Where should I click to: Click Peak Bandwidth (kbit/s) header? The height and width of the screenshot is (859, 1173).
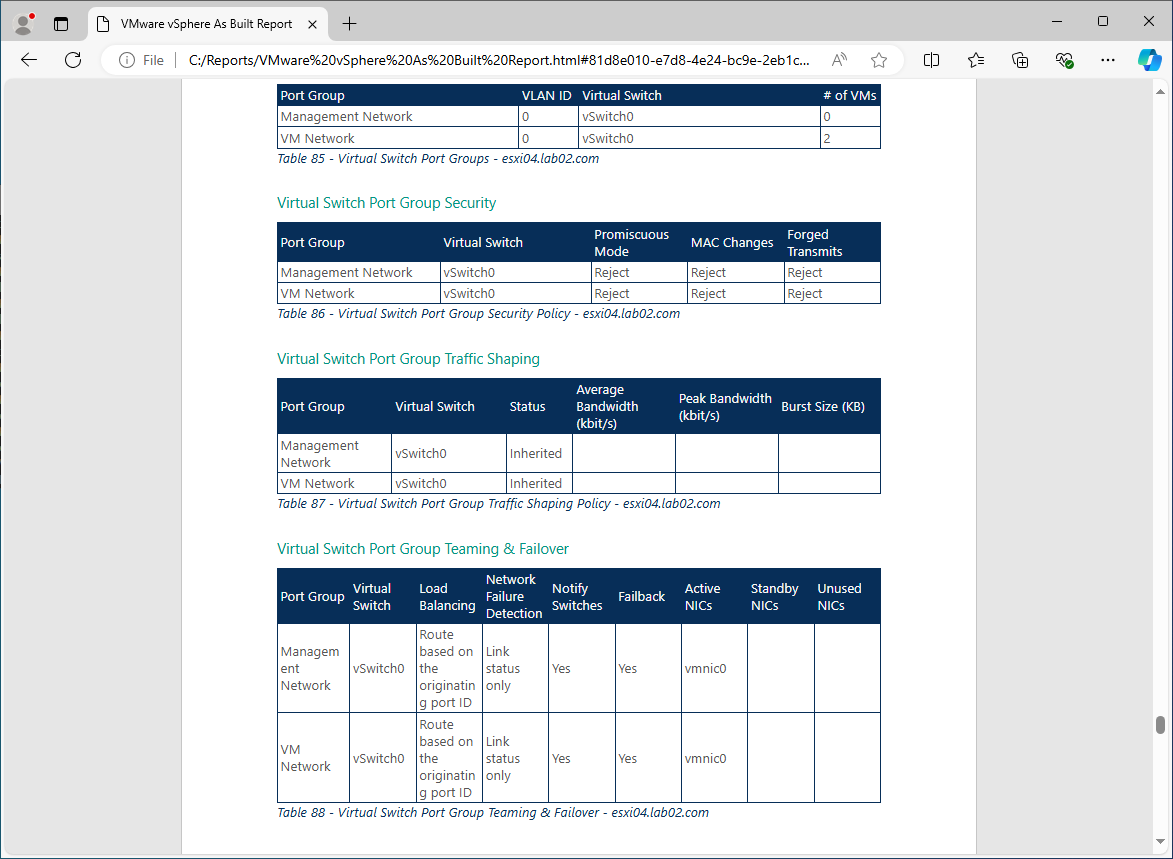tap(725, 406)
